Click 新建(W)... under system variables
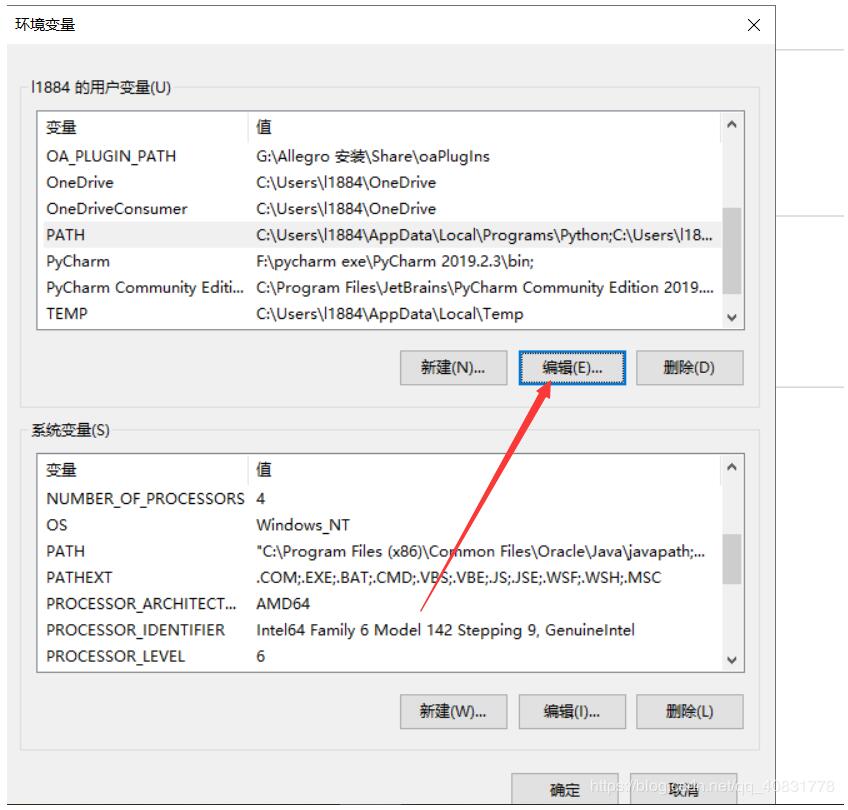The width and height of the screenshot is (848, 810). click(453, 712)
